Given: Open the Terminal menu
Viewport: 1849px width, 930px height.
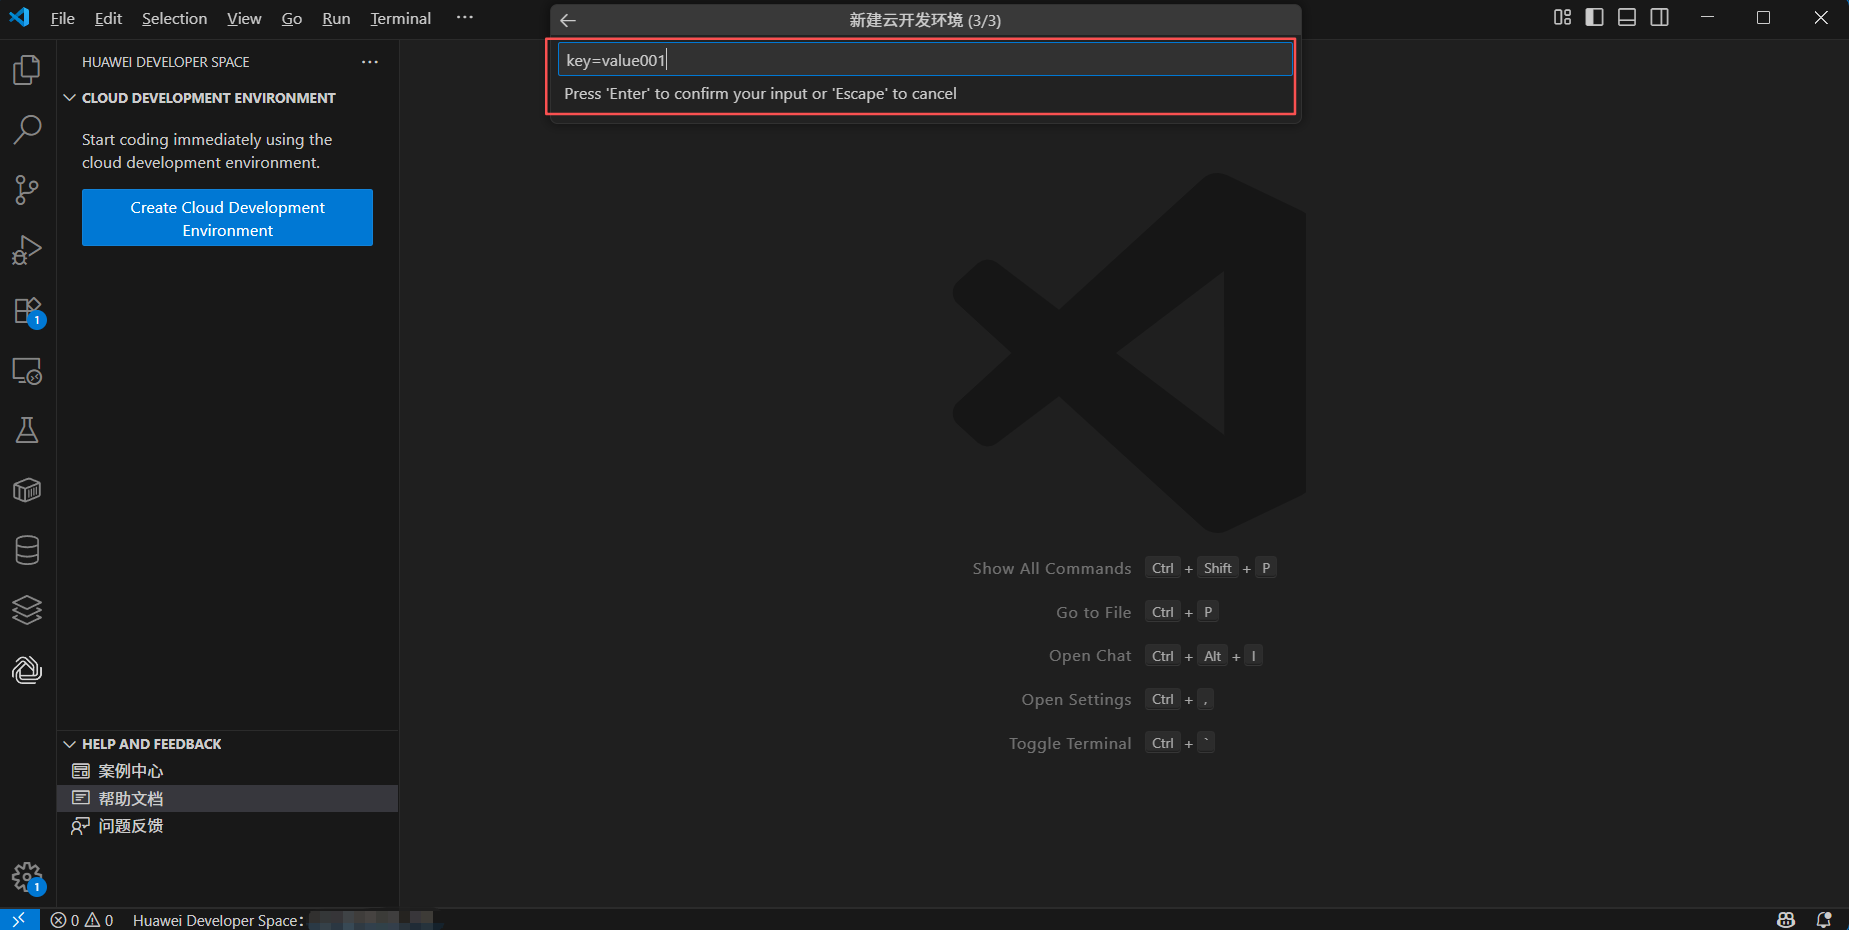Looking at the screenshot, I should point(401,18).
